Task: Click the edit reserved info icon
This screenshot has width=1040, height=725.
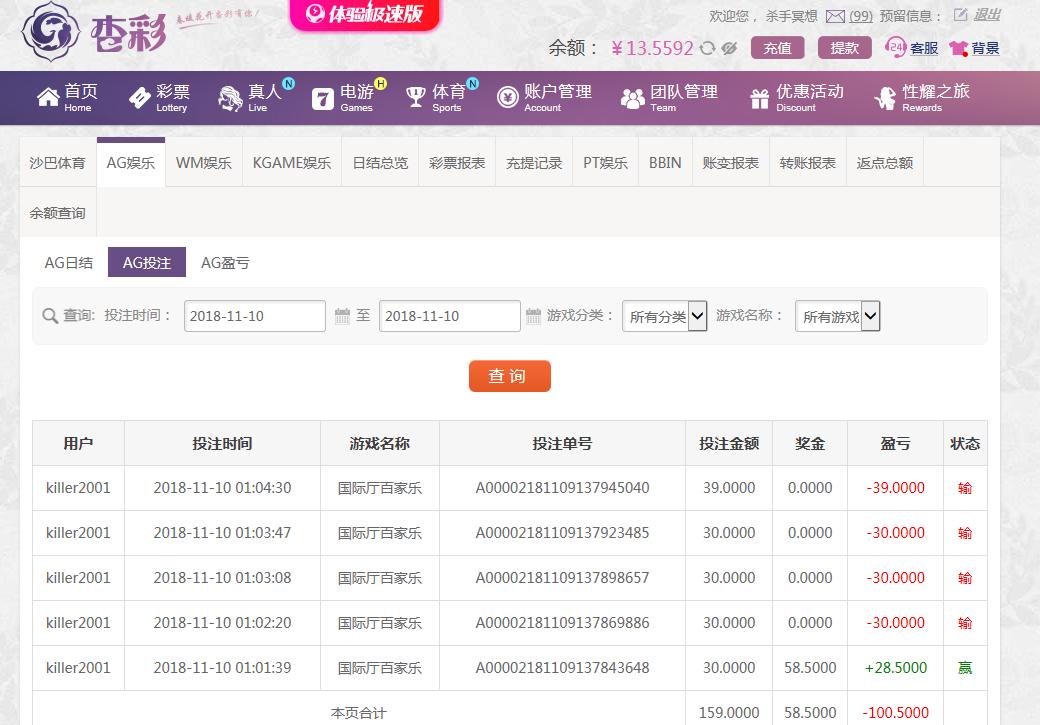Action: [x=960, y=15]
